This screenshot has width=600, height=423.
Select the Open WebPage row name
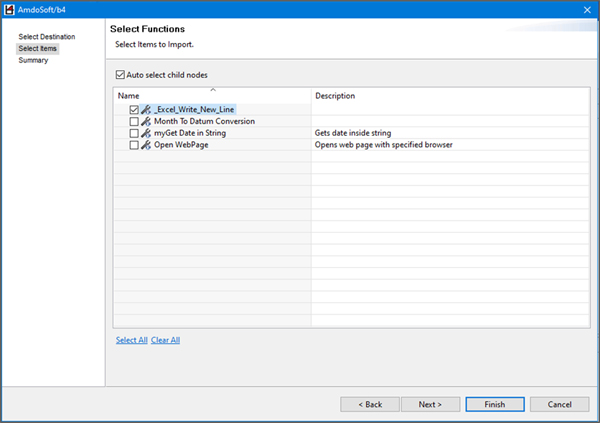(181, 145)
